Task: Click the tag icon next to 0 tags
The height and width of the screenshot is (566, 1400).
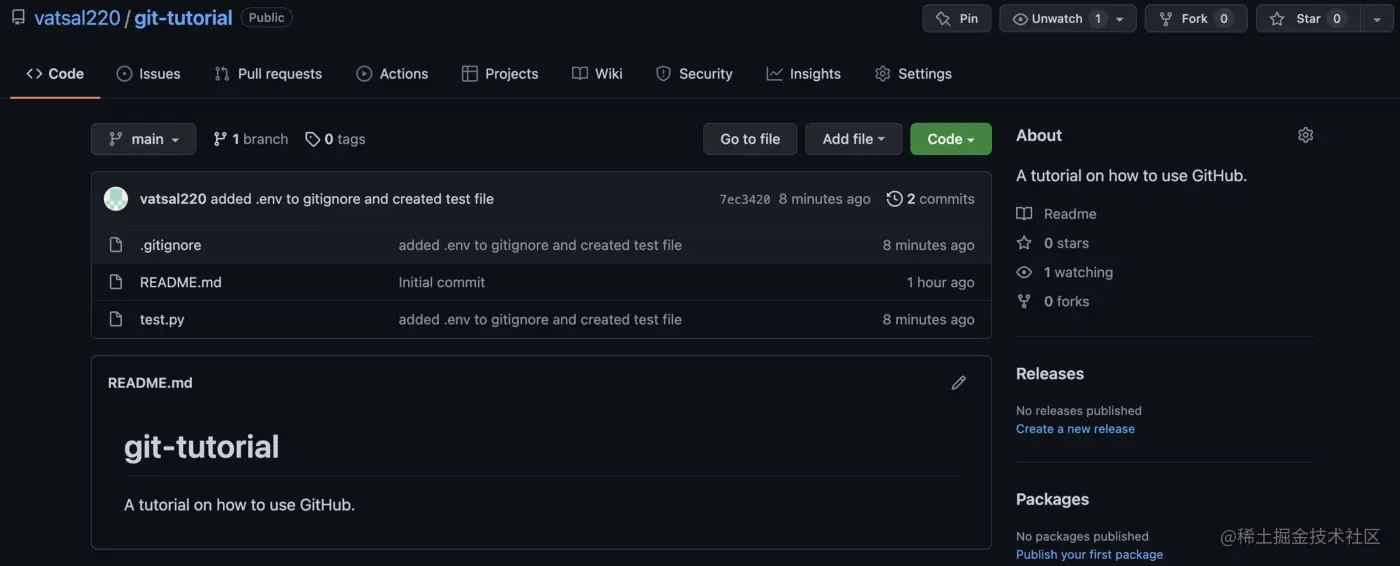Action: click(x=312, y=139)
